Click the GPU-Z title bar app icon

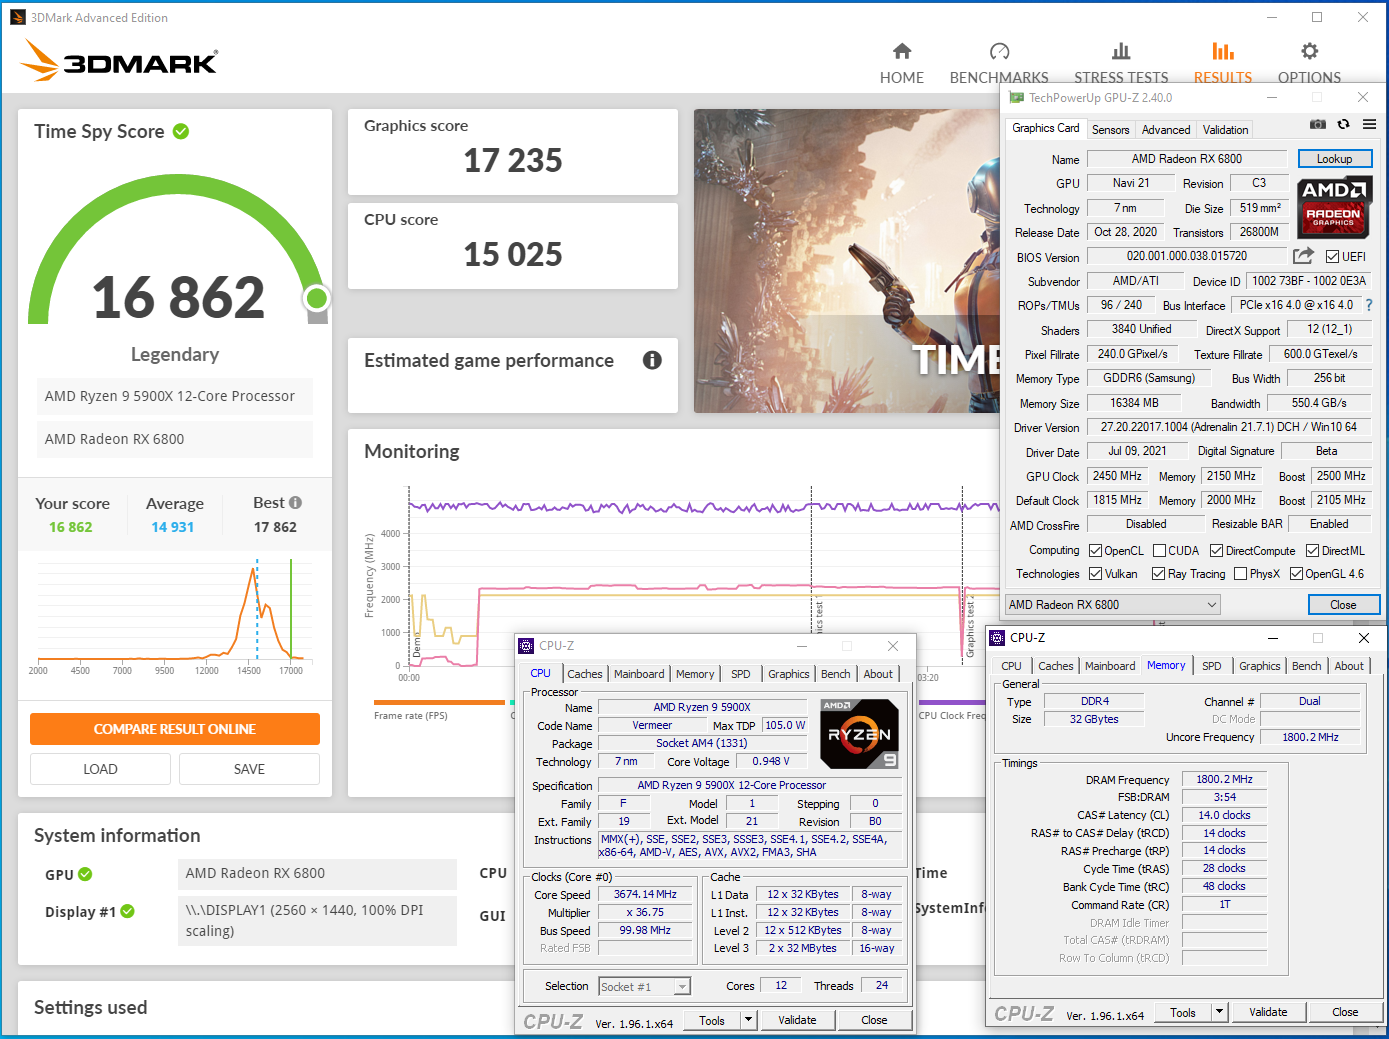coord(1017,97)
